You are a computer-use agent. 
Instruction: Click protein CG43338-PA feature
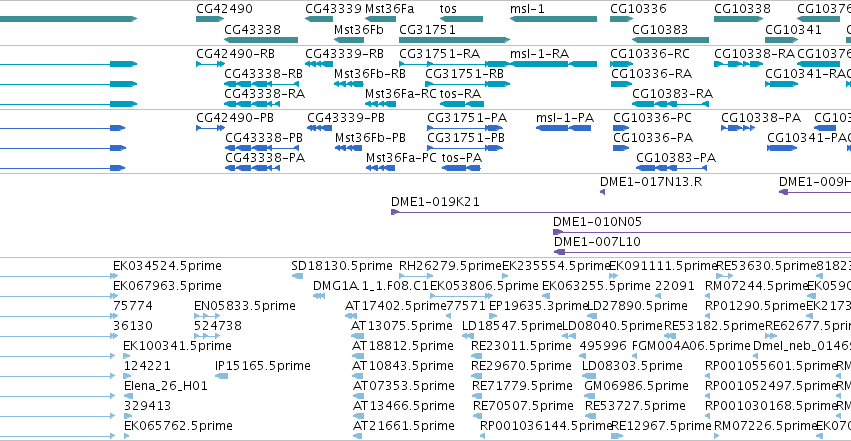click(x=253, y=168)
